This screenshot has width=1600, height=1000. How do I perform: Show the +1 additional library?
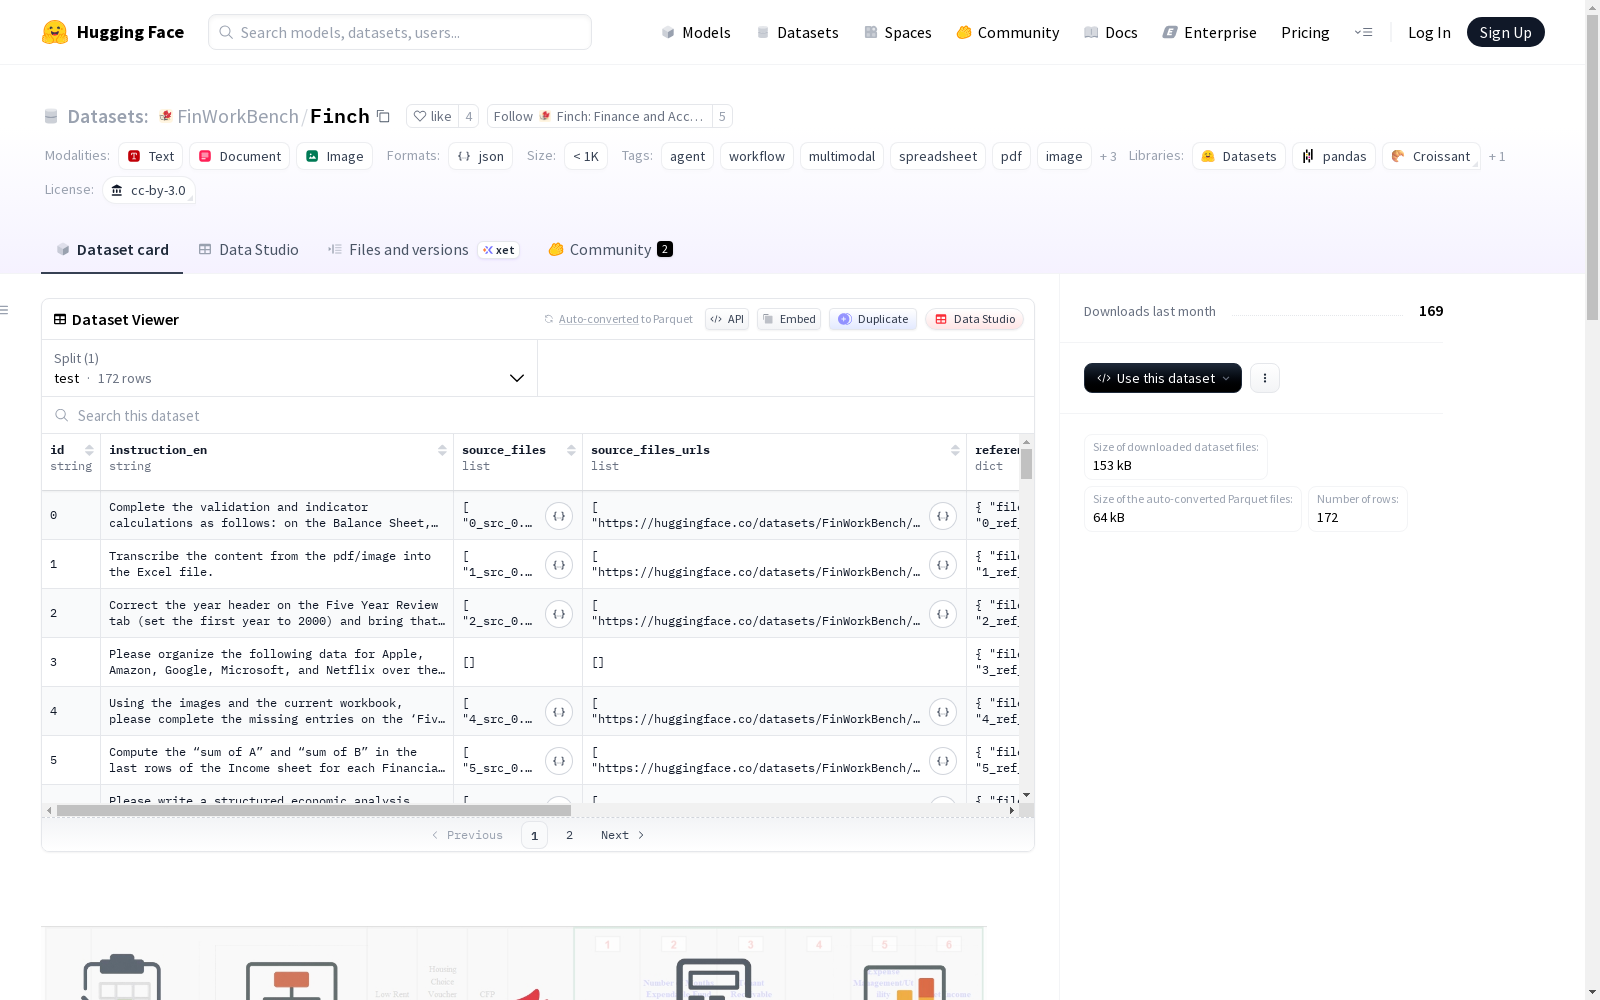click(1497, 156)
